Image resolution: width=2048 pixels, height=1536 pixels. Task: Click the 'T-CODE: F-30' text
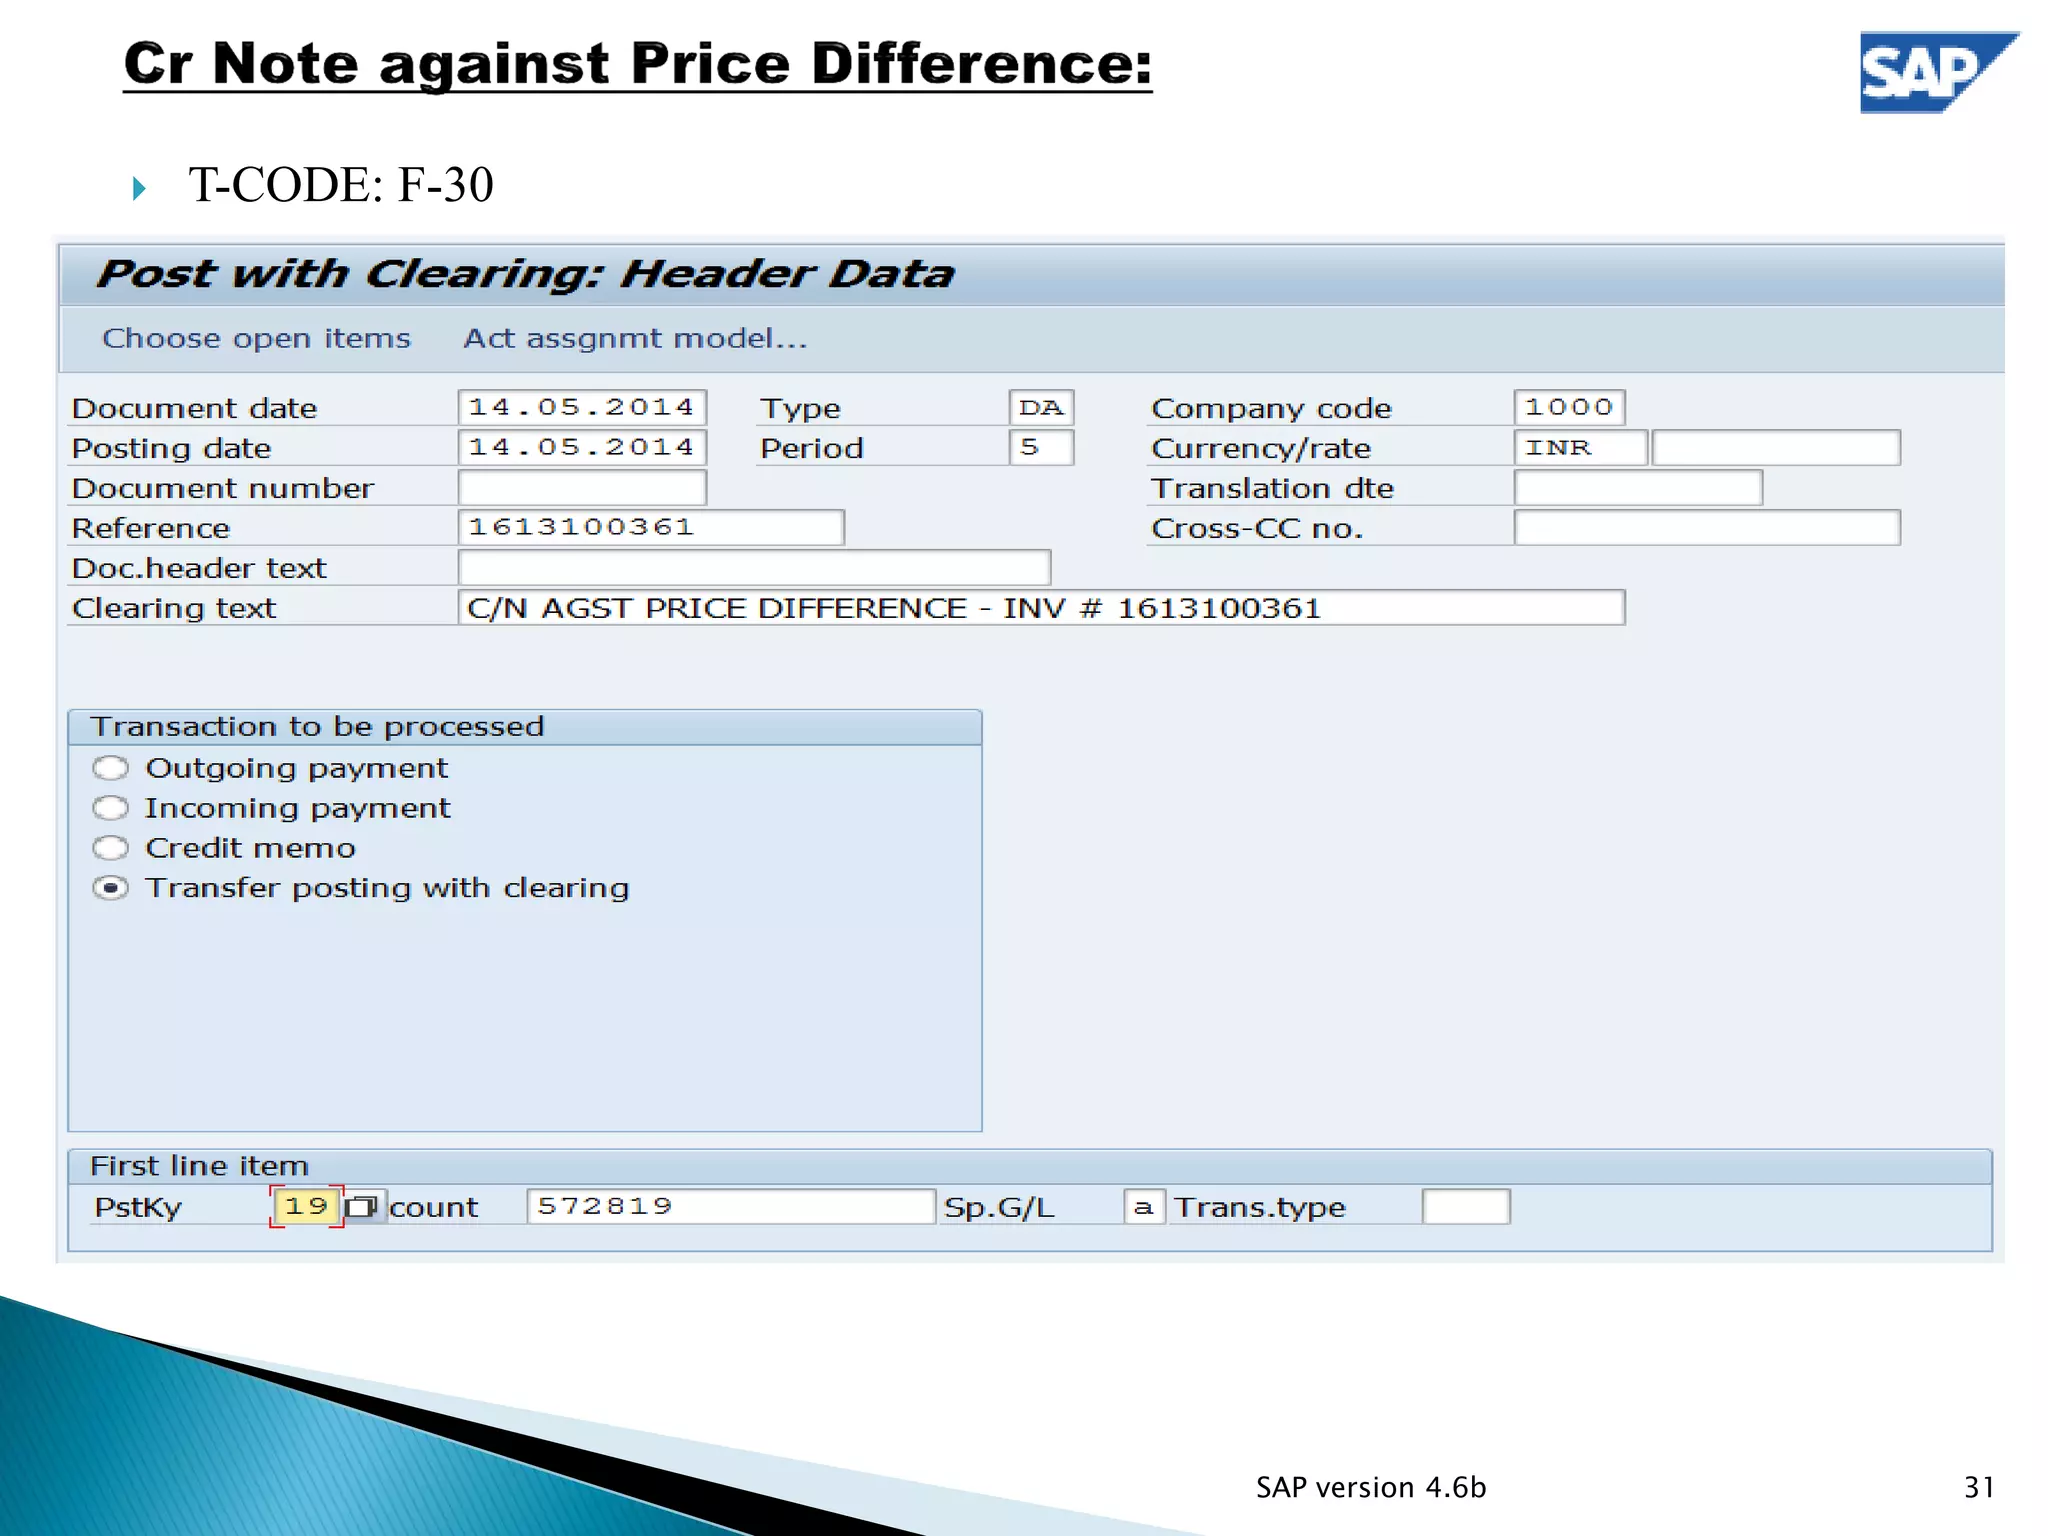(341, 185)
